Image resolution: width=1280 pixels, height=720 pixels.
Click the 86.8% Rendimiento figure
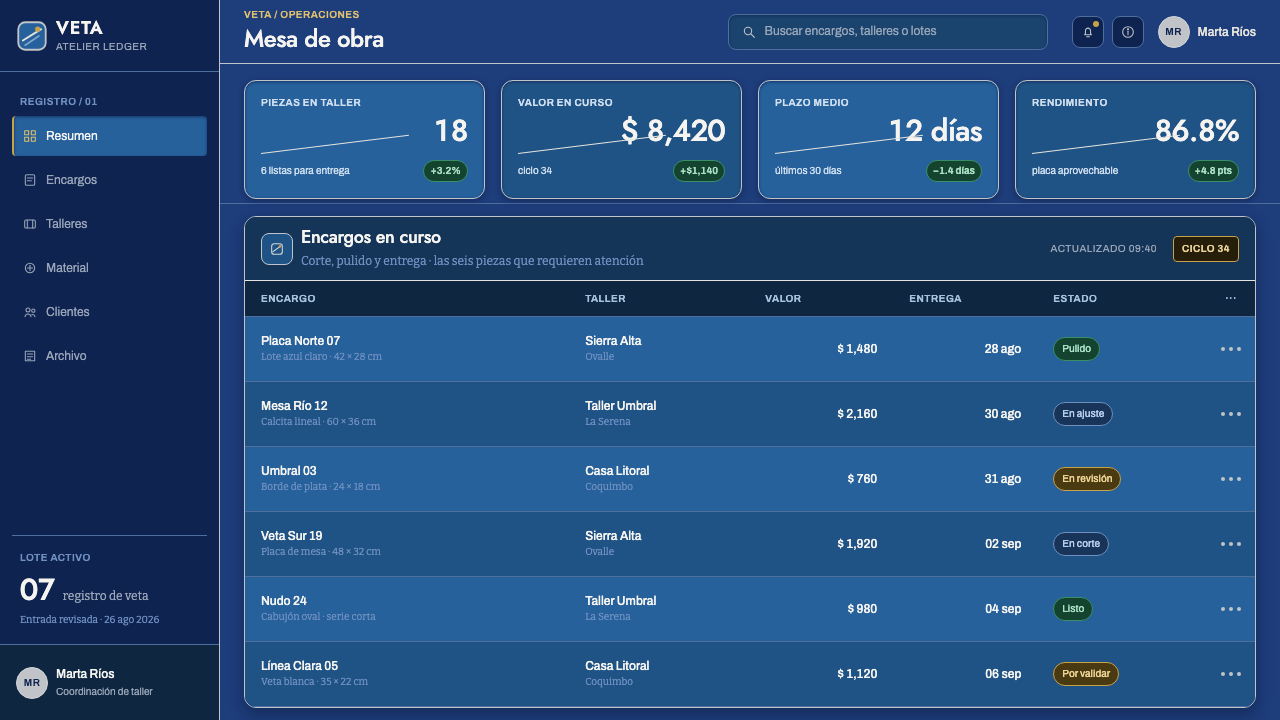(x=1197, y=131)
